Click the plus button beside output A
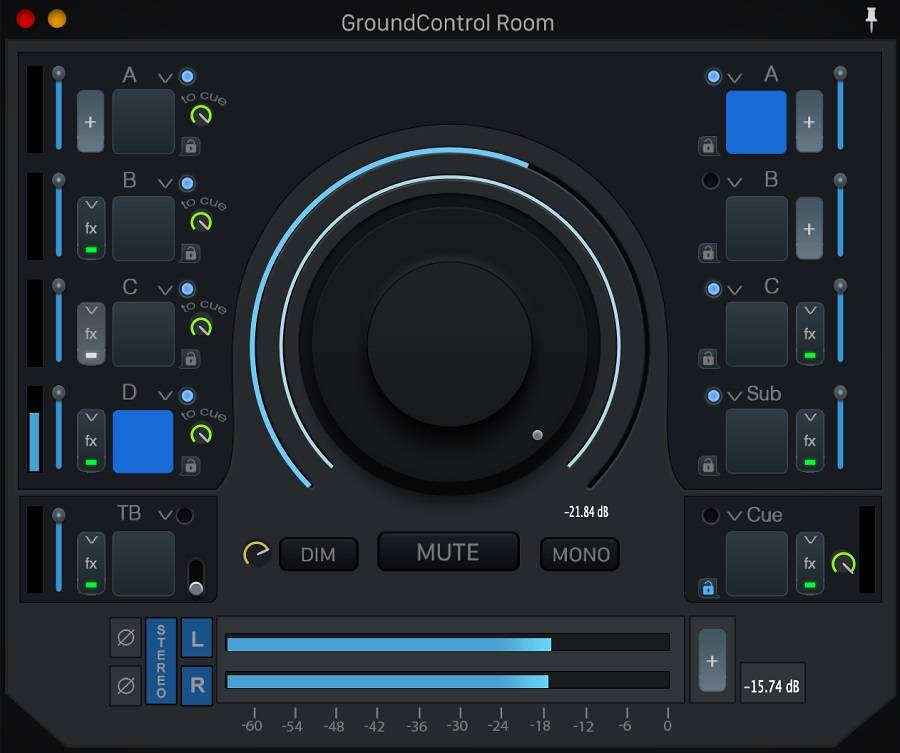 tap(809, 122)
